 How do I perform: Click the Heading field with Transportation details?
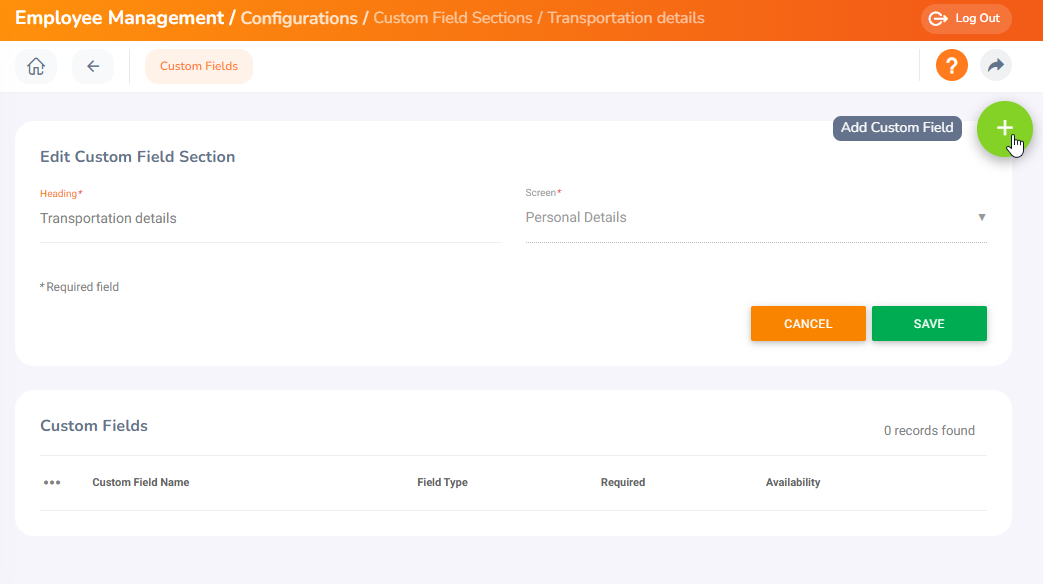click(x=269, y=218)
